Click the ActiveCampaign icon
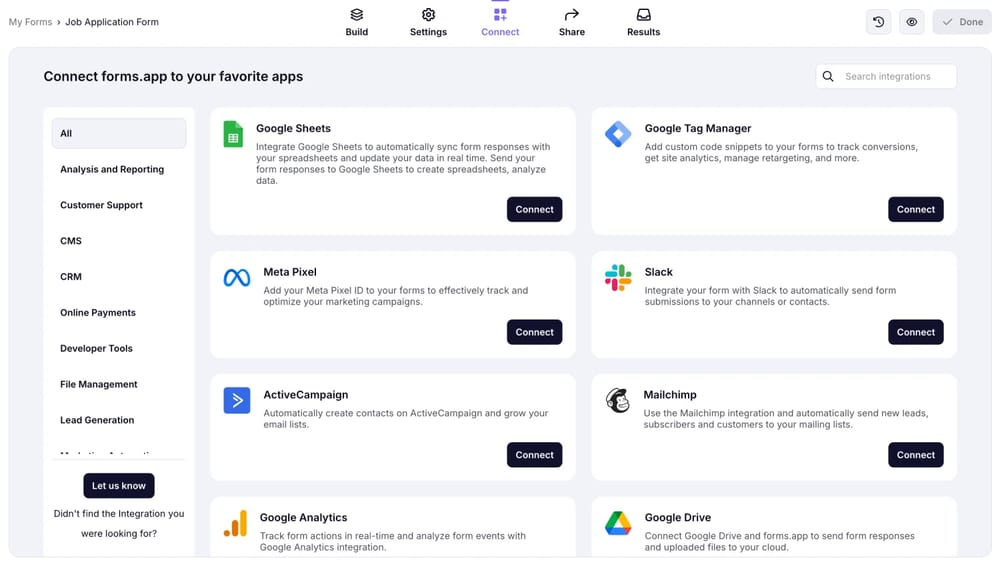The image size is (1000, 566). (x=237, y=401)
